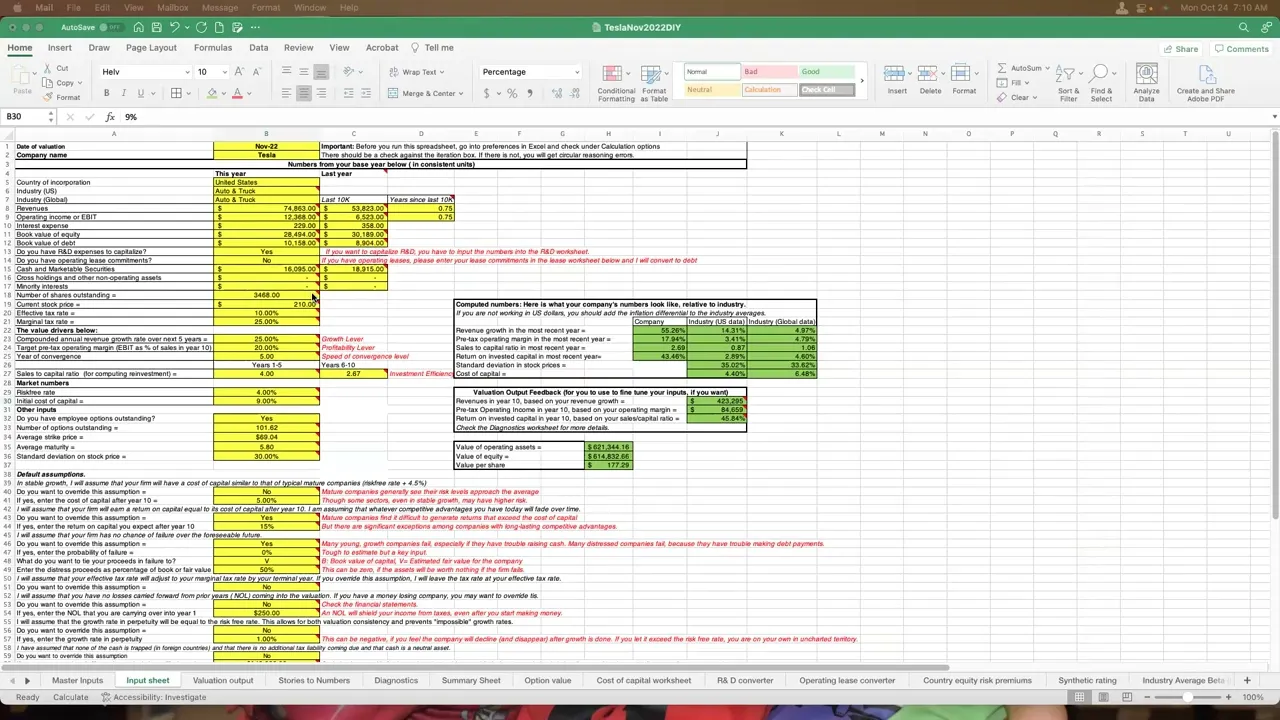Screen dimensions: 1280x720
Task: Toggle bottom vertical alignment
Action: 321,72
